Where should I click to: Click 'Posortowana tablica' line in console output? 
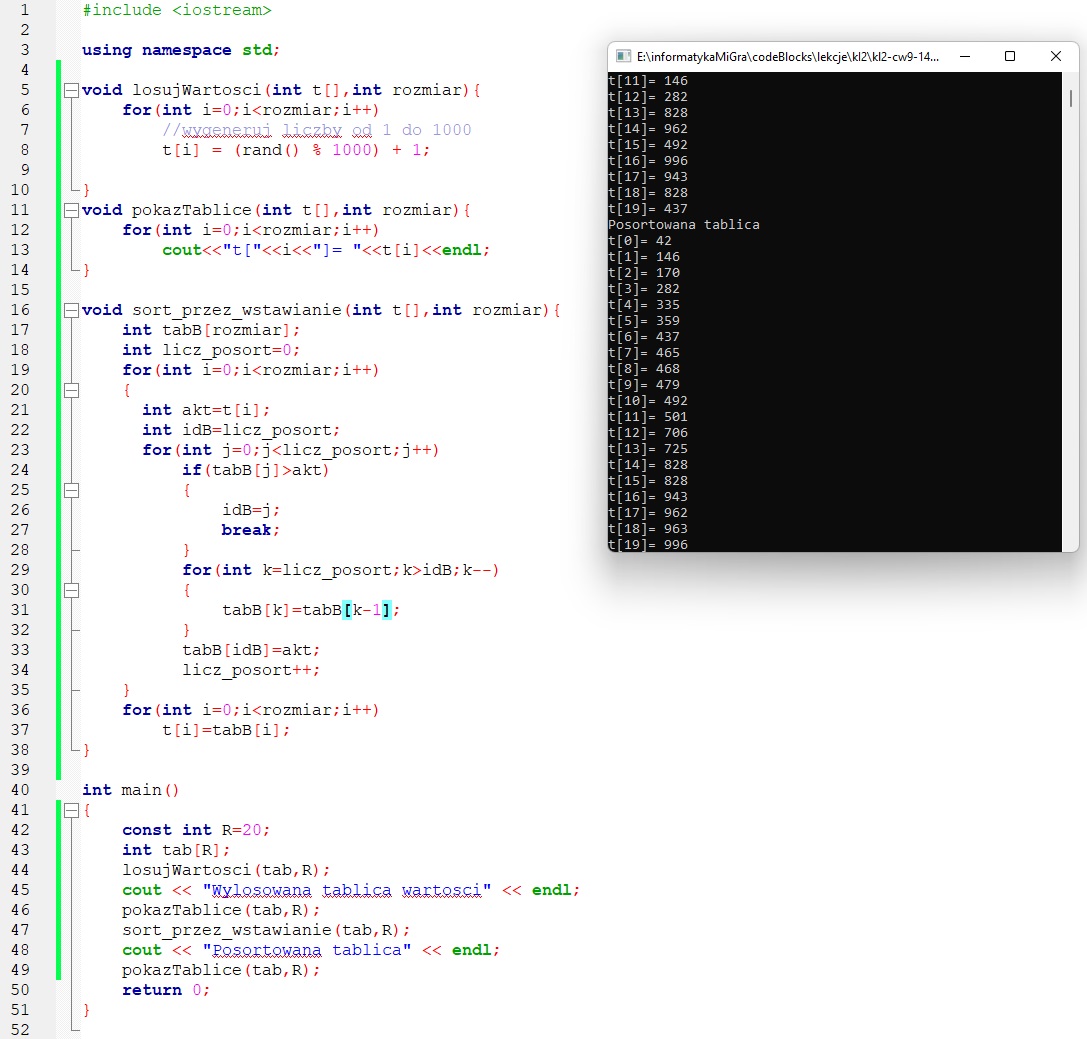pyautogui.click(x=684, y=225)
